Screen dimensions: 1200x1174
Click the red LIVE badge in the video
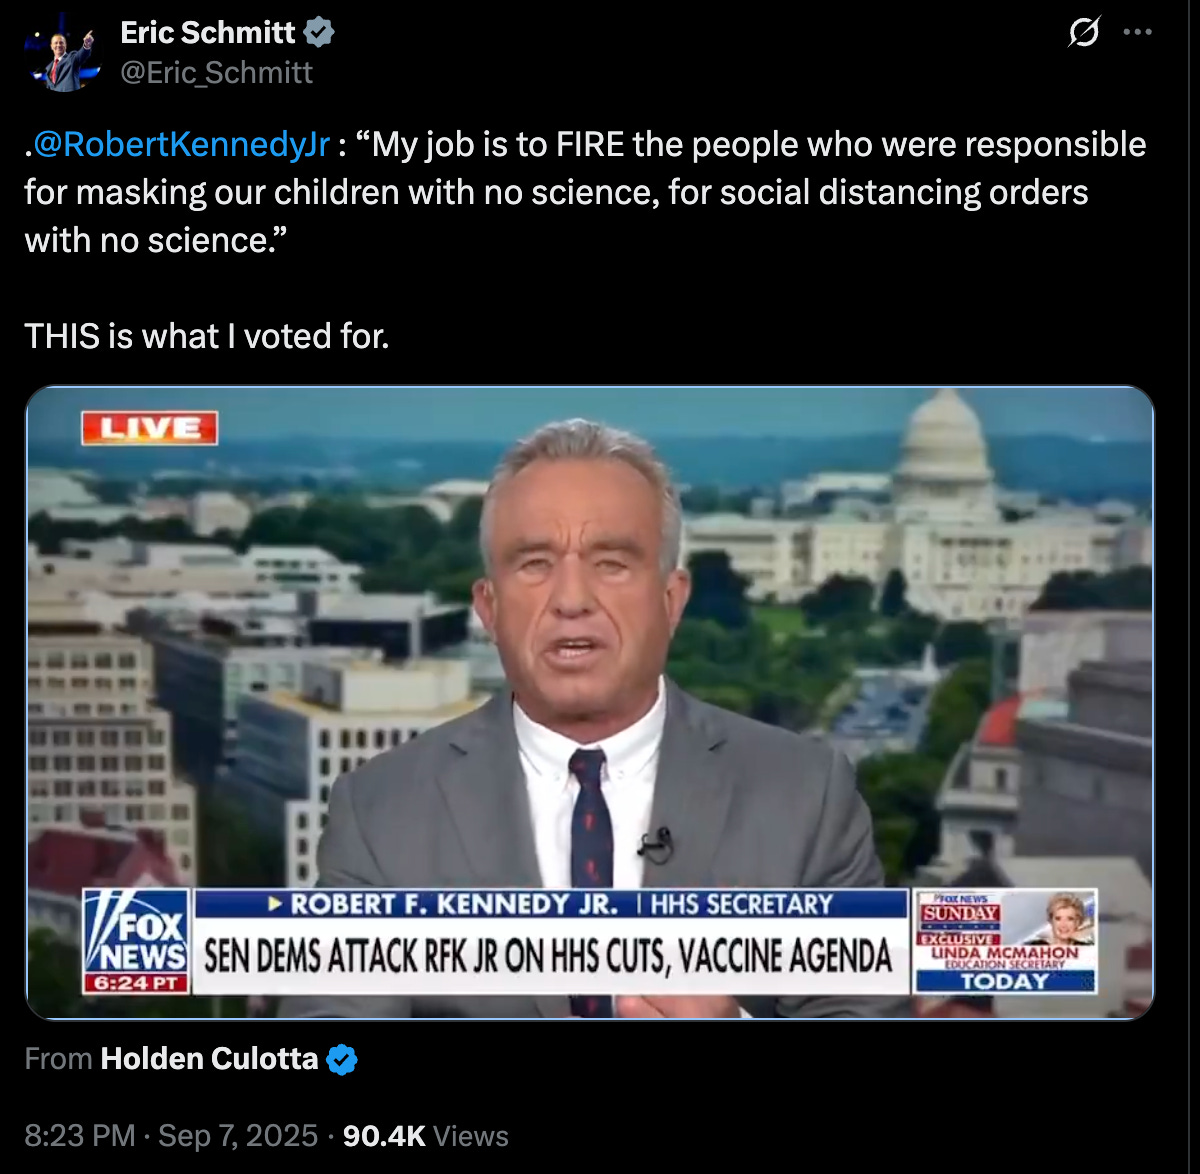(150, 428)
